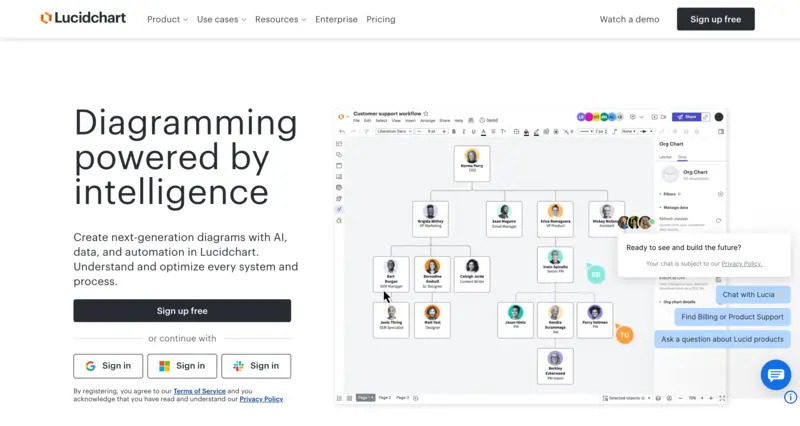Go to the Enterprise page
Screen dimensions: 800x426
(336, 19)
